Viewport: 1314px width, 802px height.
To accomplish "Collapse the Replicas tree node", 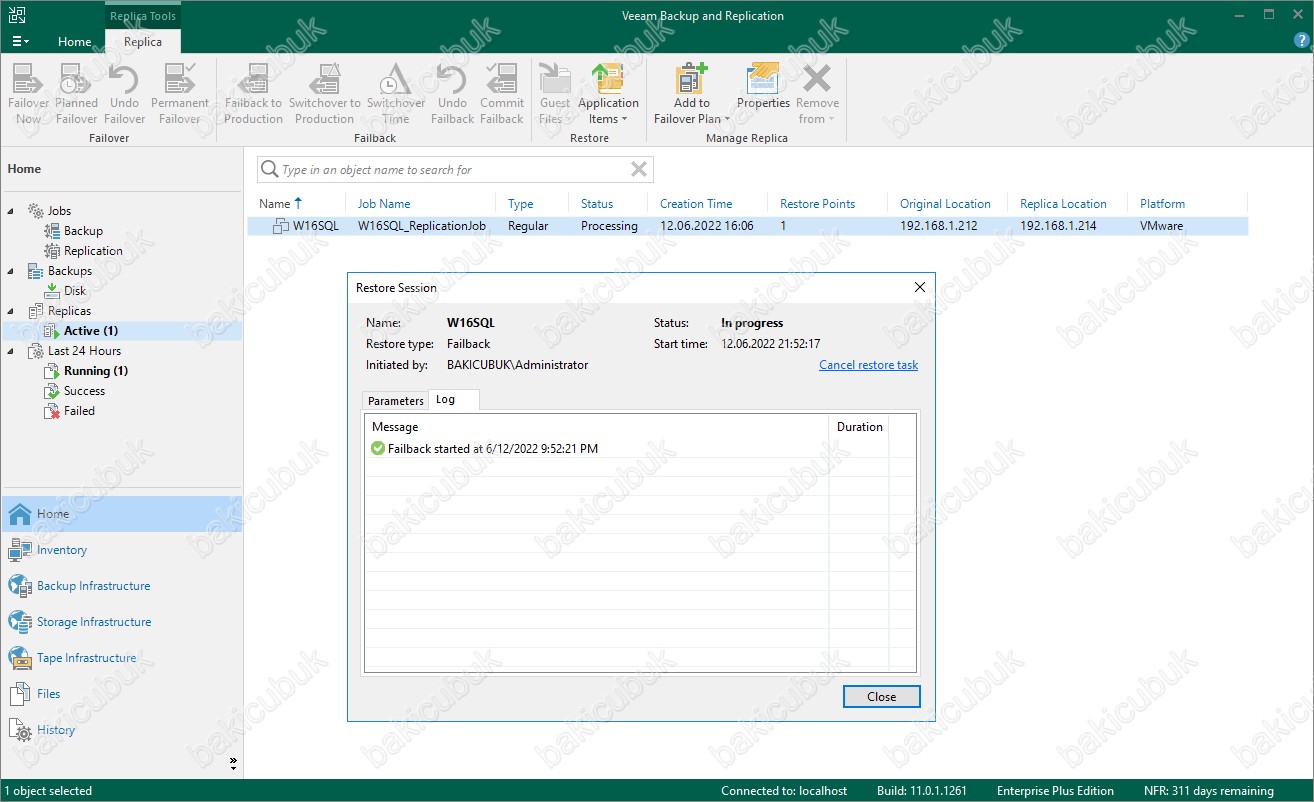I will pos(11,311).
